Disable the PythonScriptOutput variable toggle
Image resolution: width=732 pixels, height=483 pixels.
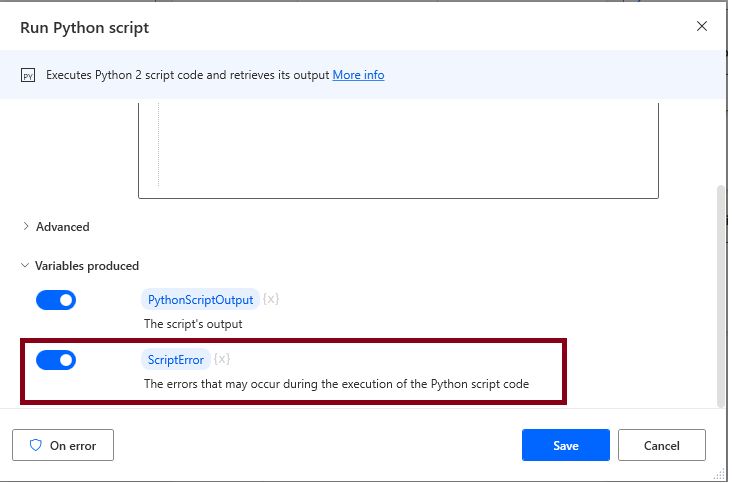56,300
